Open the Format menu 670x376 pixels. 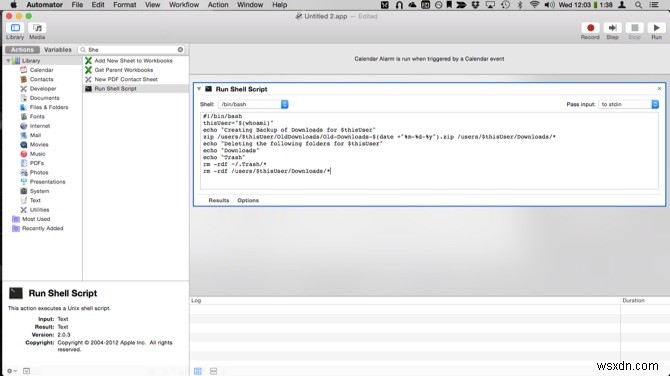[125, 5]
